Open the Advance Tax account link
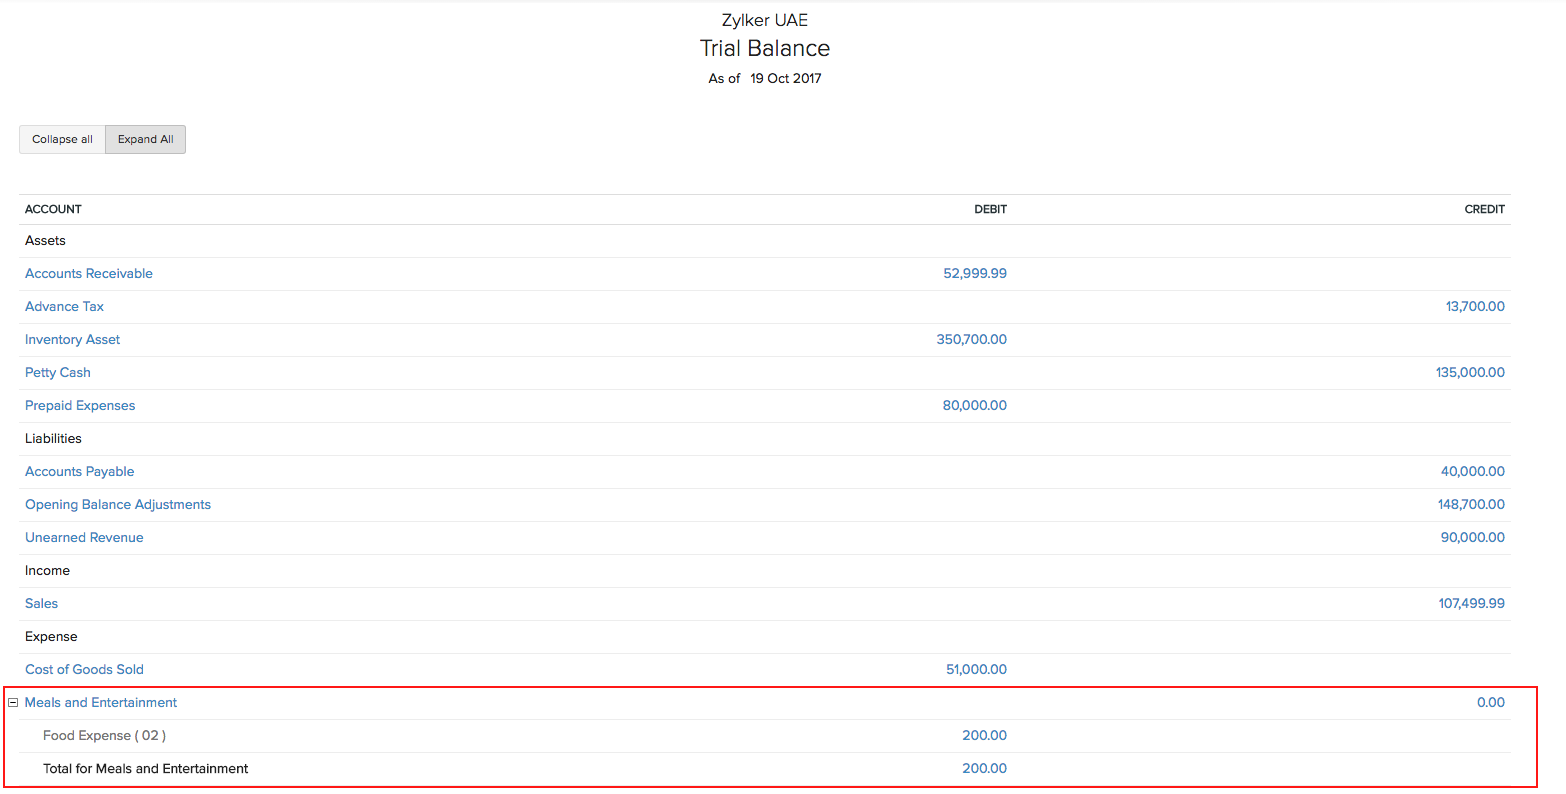 [64, 307]
